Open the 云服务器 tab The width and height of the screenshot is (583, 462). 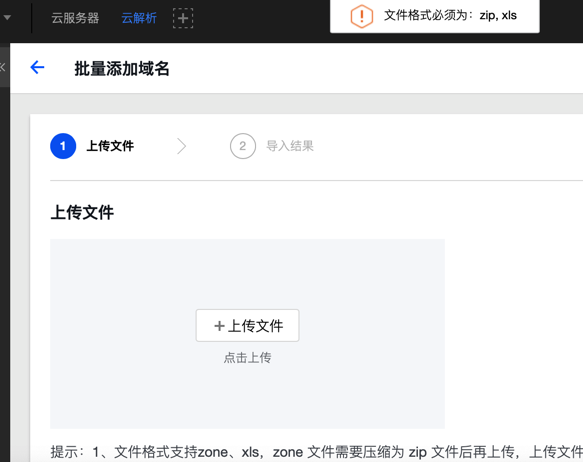pos(75,18)
